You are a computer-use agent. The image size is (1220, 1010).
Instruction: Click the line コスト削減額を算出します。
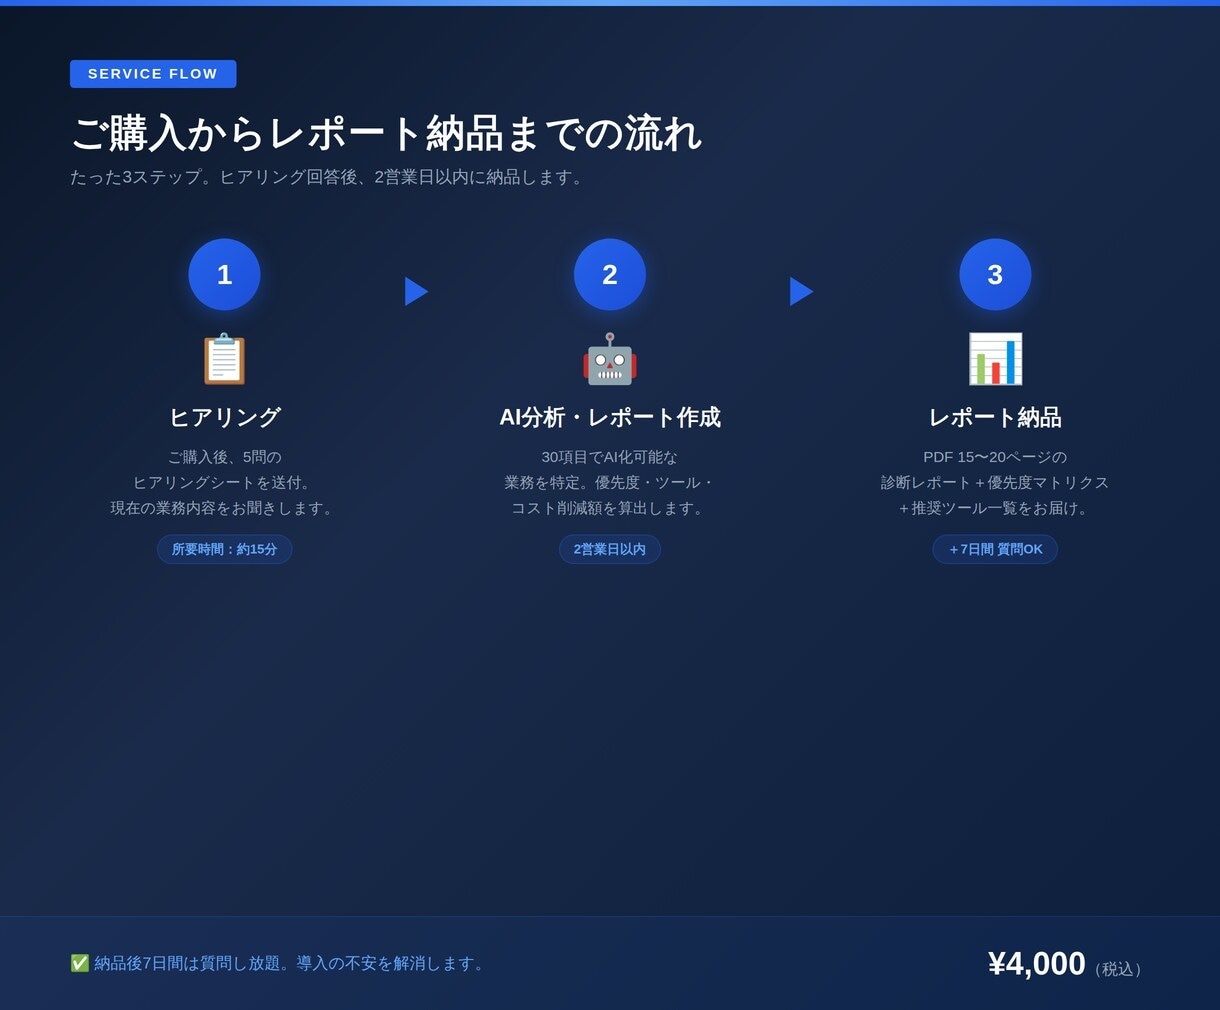coord(610,508)
